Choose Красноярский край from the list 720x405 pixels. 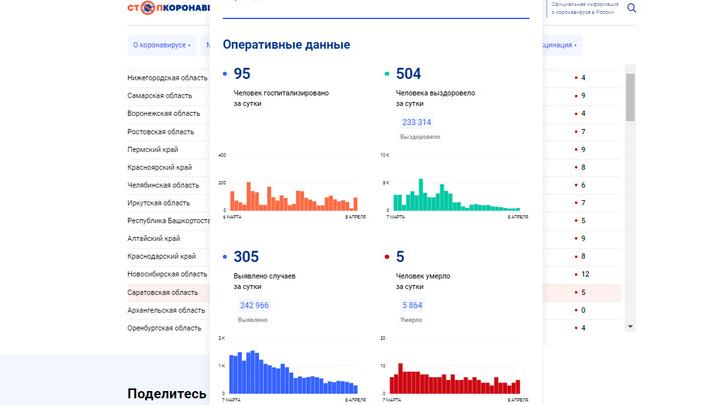tap(159, 167)
